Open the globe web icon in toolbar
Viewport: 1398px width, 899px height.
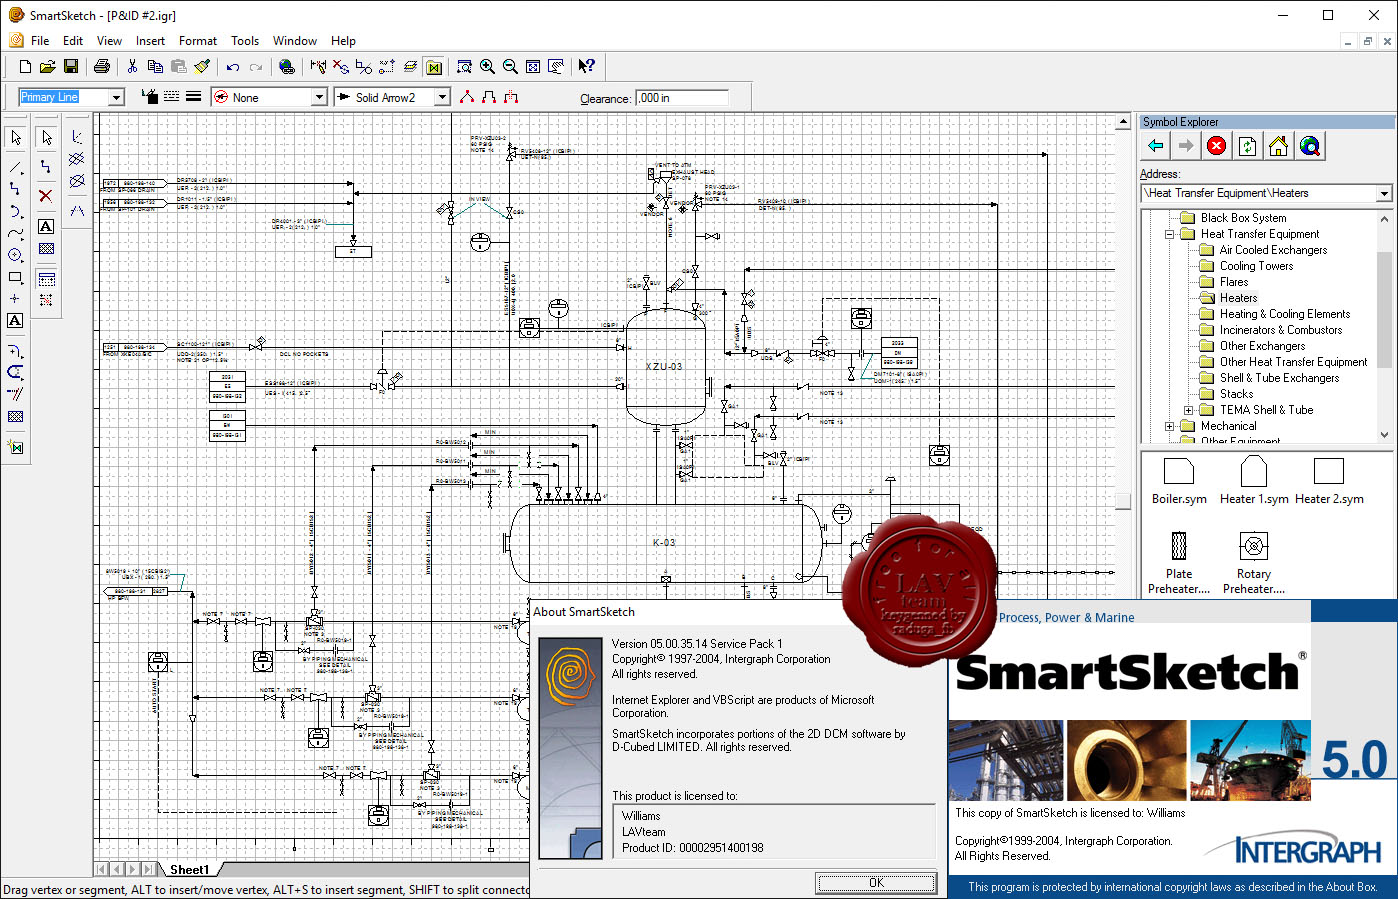287,67
